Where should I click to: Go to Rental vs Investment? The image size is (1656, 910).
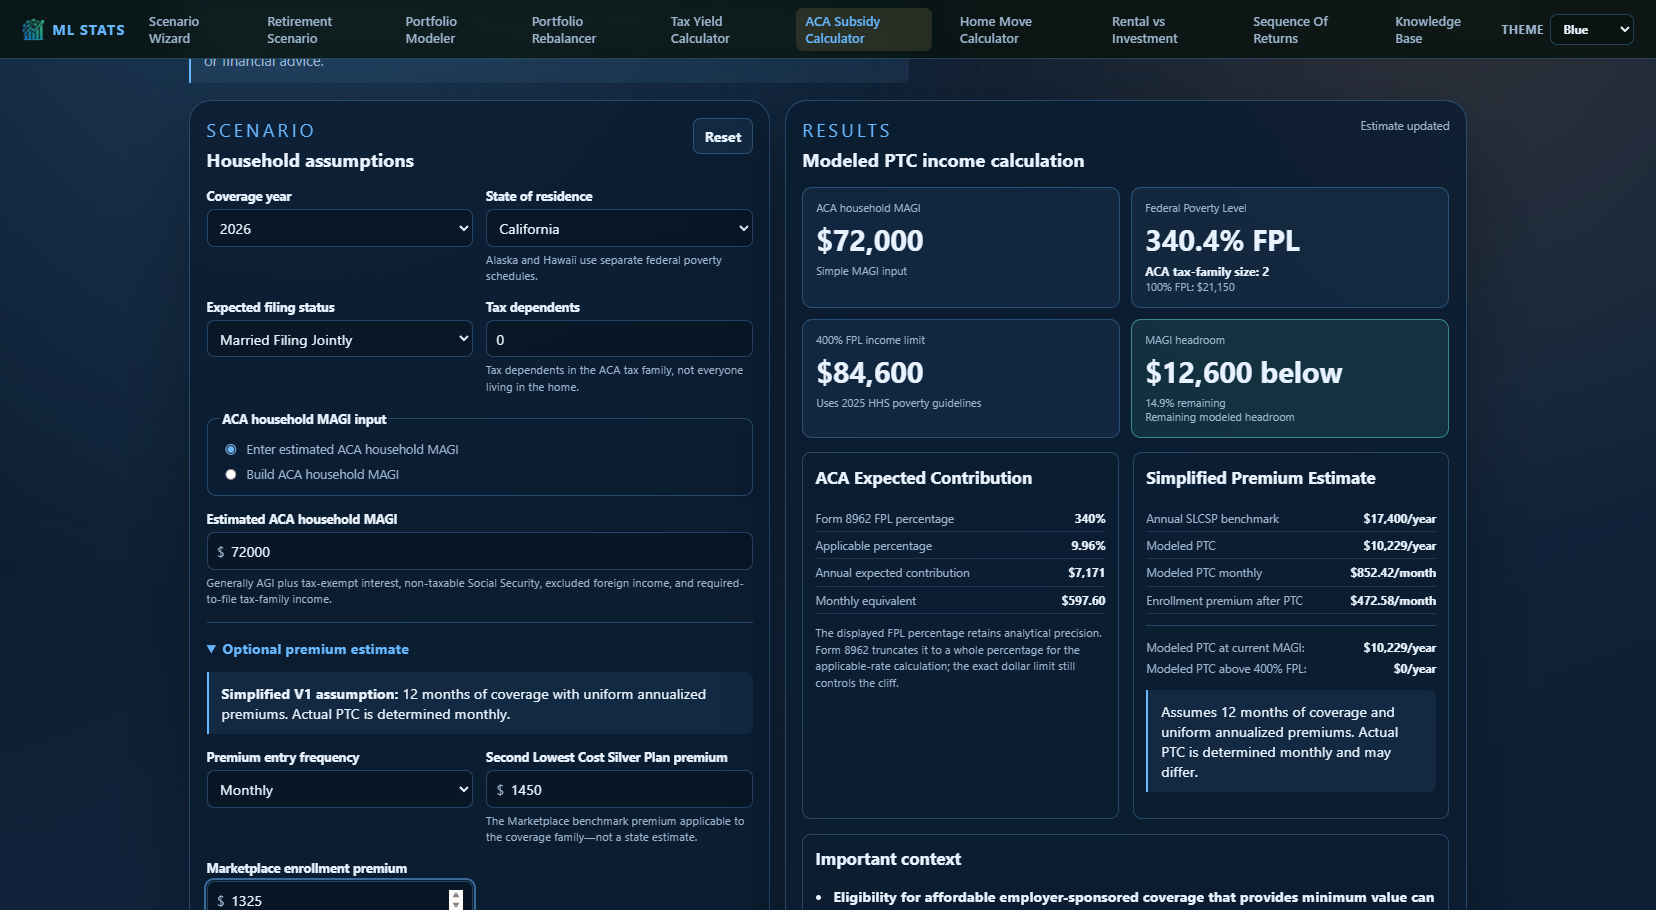pyautogui.click(x=1144, y=30)
